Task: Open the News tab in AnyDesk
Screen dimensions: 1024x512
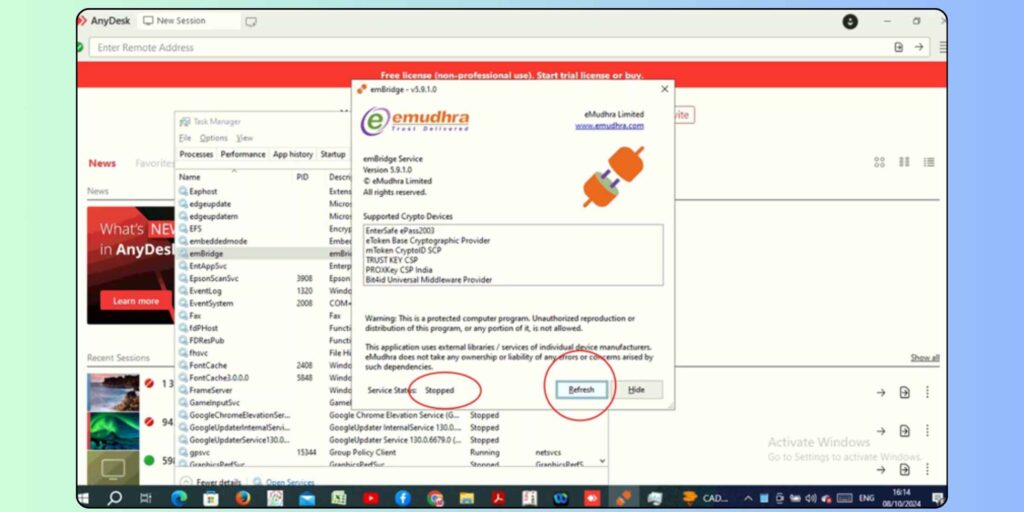Action: tap(102, 163)
